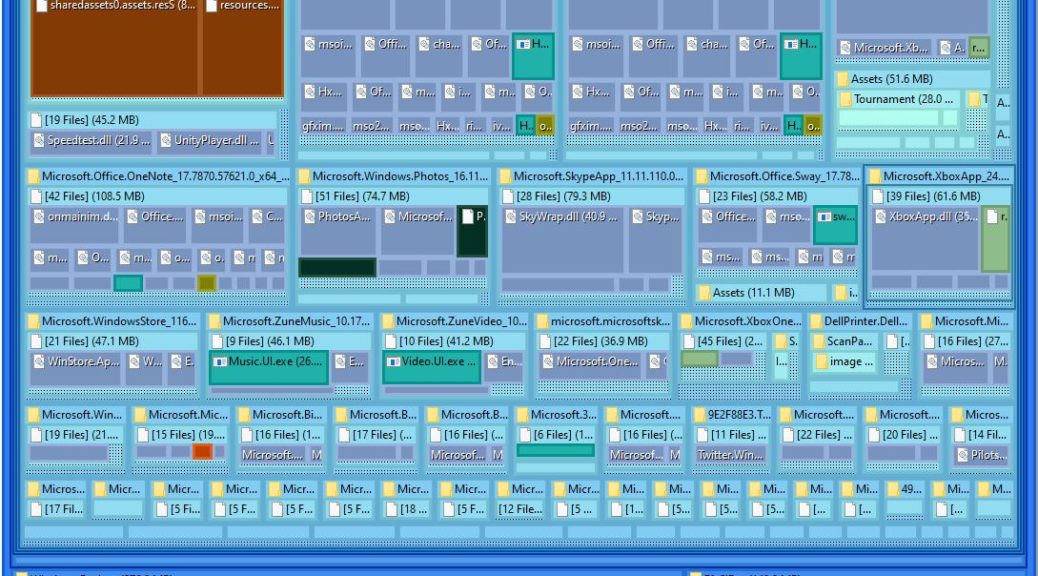Image resolution: width=1038 pixels, height=576 pixels.
Task: Select the "[12 File..." group label
Action: (x=520, y=509)
